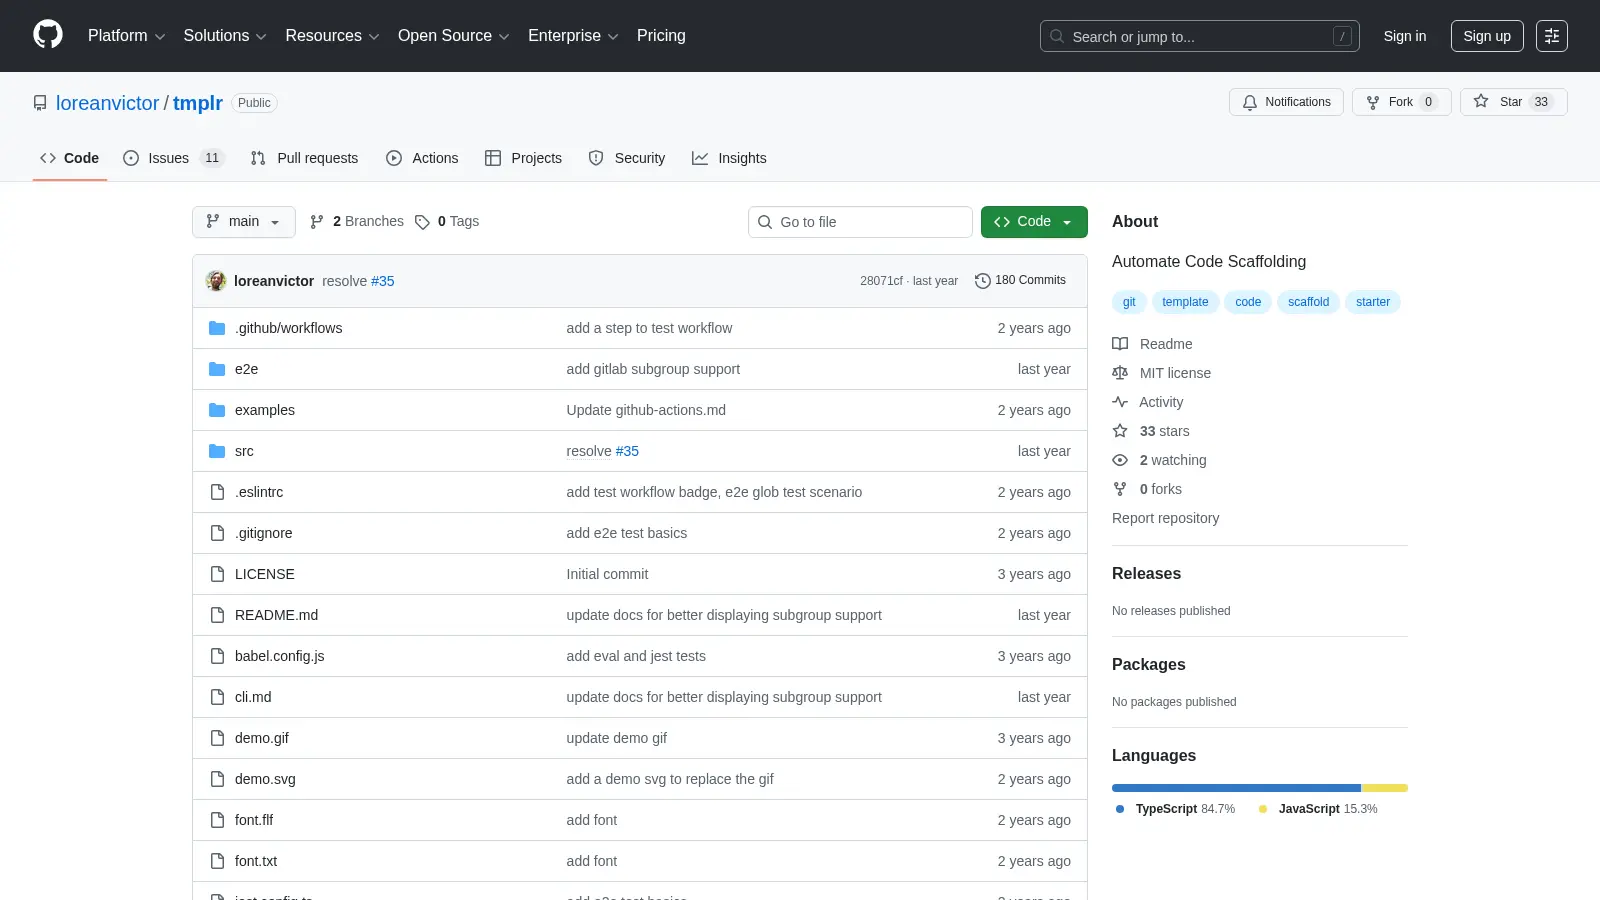Click the Report repository link
The height and width of the screenshot is (900, 1600).
pos(1165,518)
